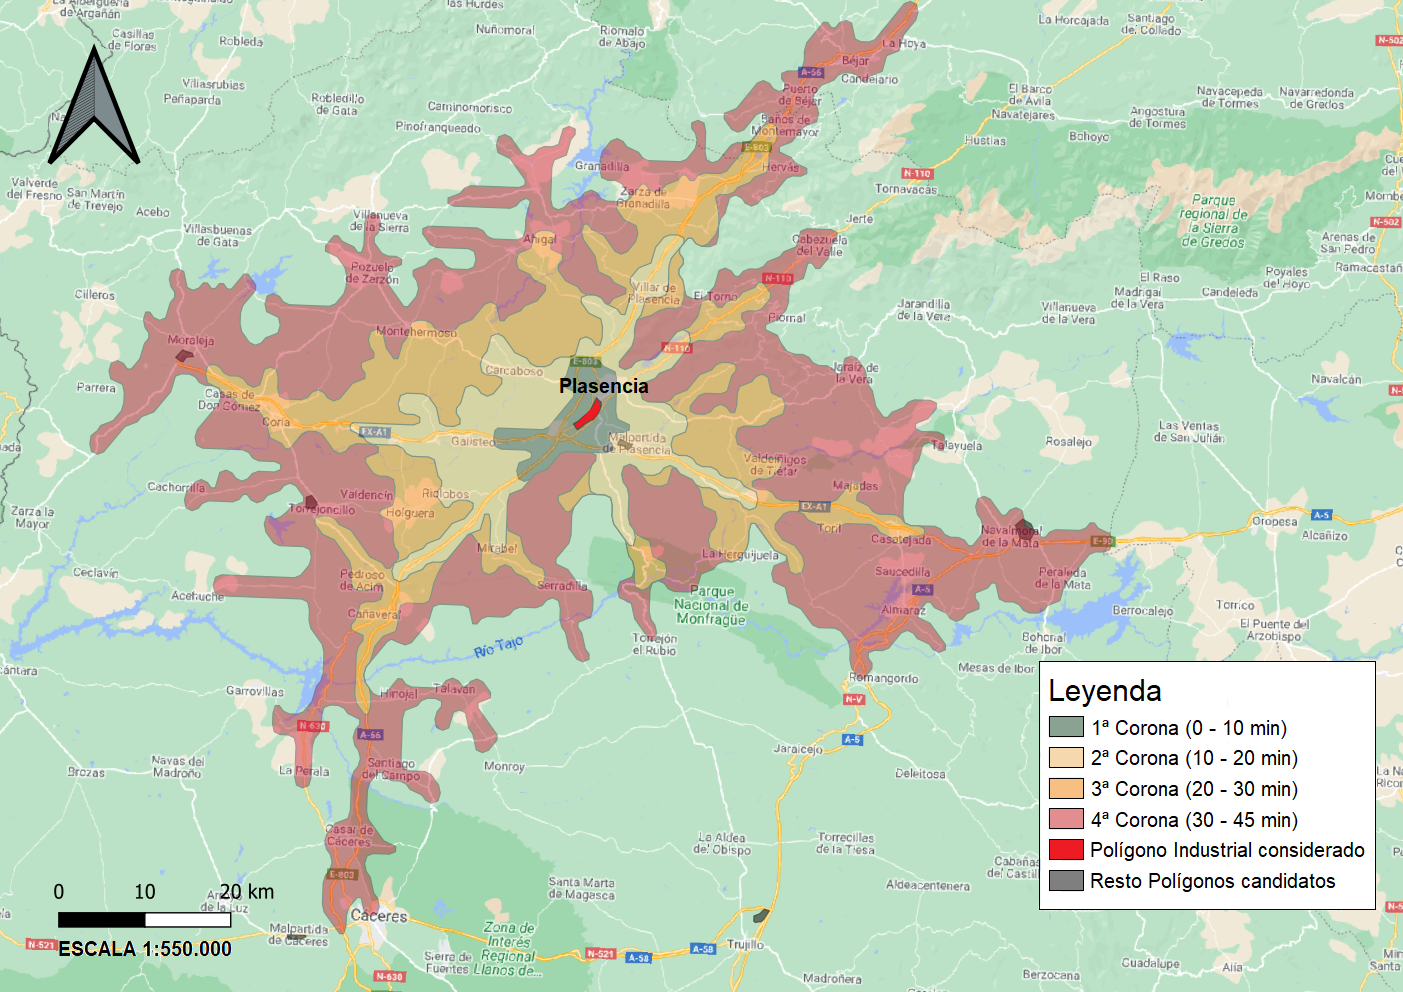Click the ESCALA 1:550.000 text
1403x992 pixels.
click(145, 949)
